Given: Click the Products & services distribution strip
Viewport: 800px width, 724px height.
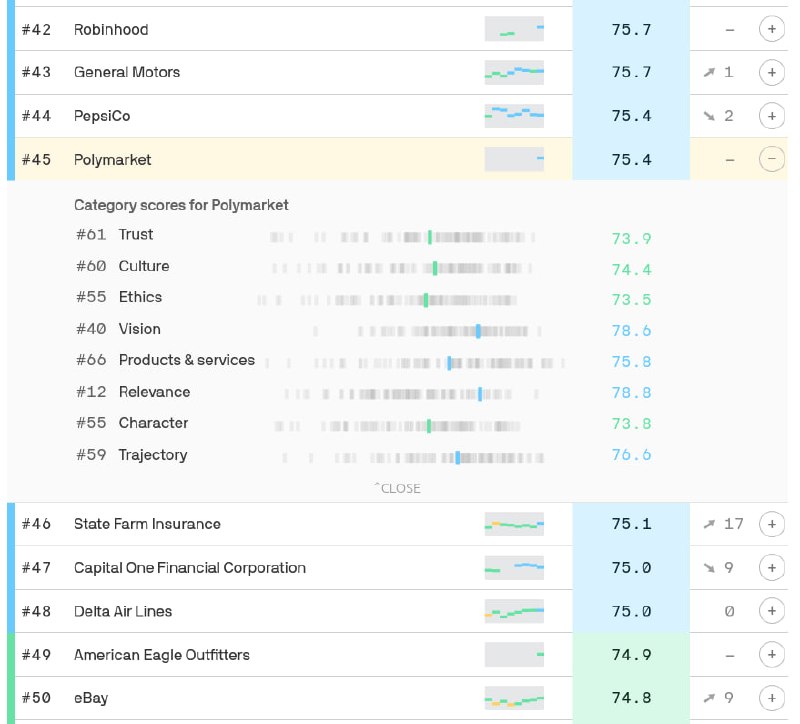Looking at the screenshot, I should tap(415, 363).
